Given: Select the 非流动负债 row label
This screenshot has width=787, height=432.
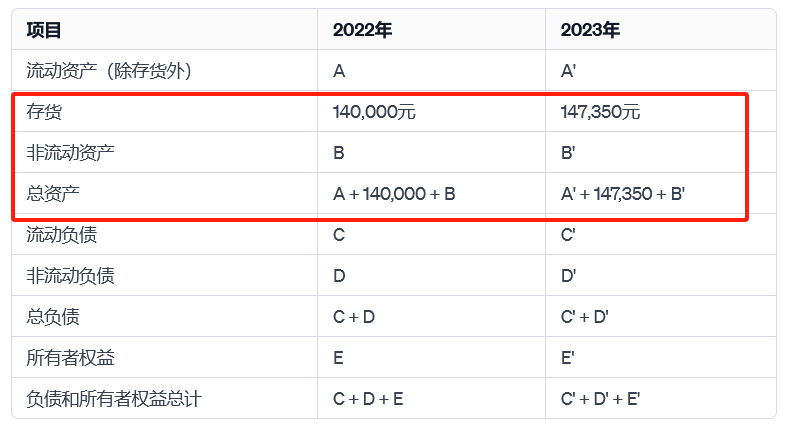Looking at the screenshot, I should click(71, 276).
